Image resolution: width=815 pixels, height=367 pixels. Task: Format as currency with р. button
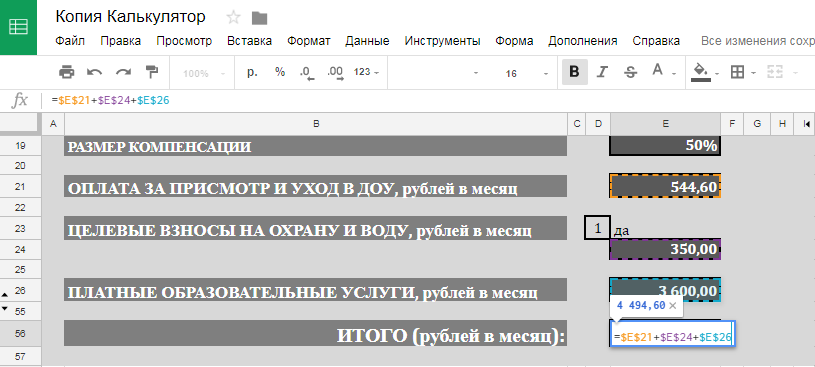coord(252,72)
